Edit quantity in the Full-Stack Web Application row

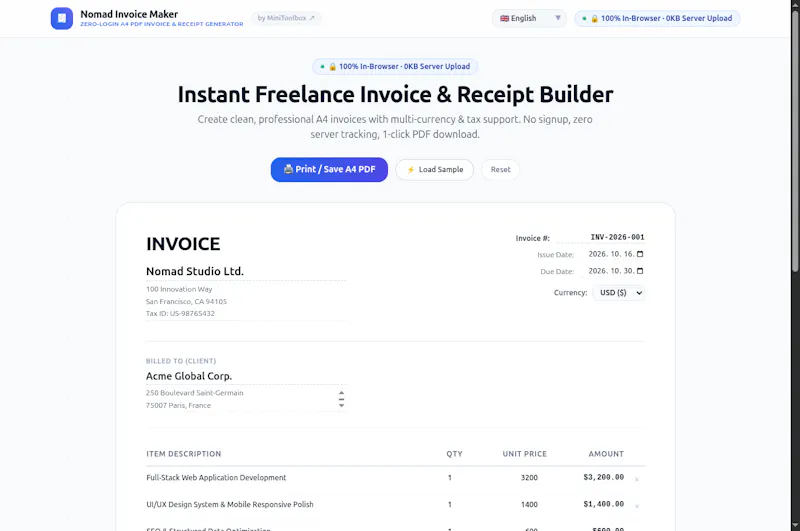(x=450, y=477)
